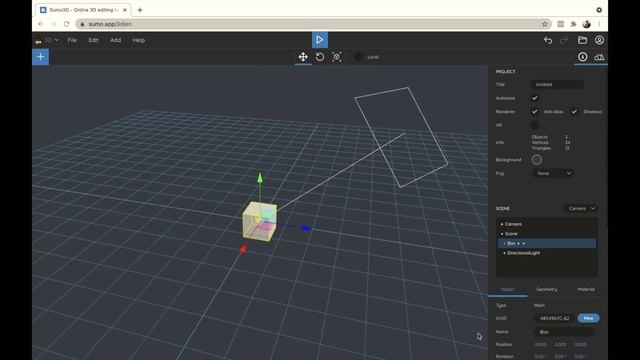Select the Move translate tool
640x360 pixels.
[x=303, y=57]
